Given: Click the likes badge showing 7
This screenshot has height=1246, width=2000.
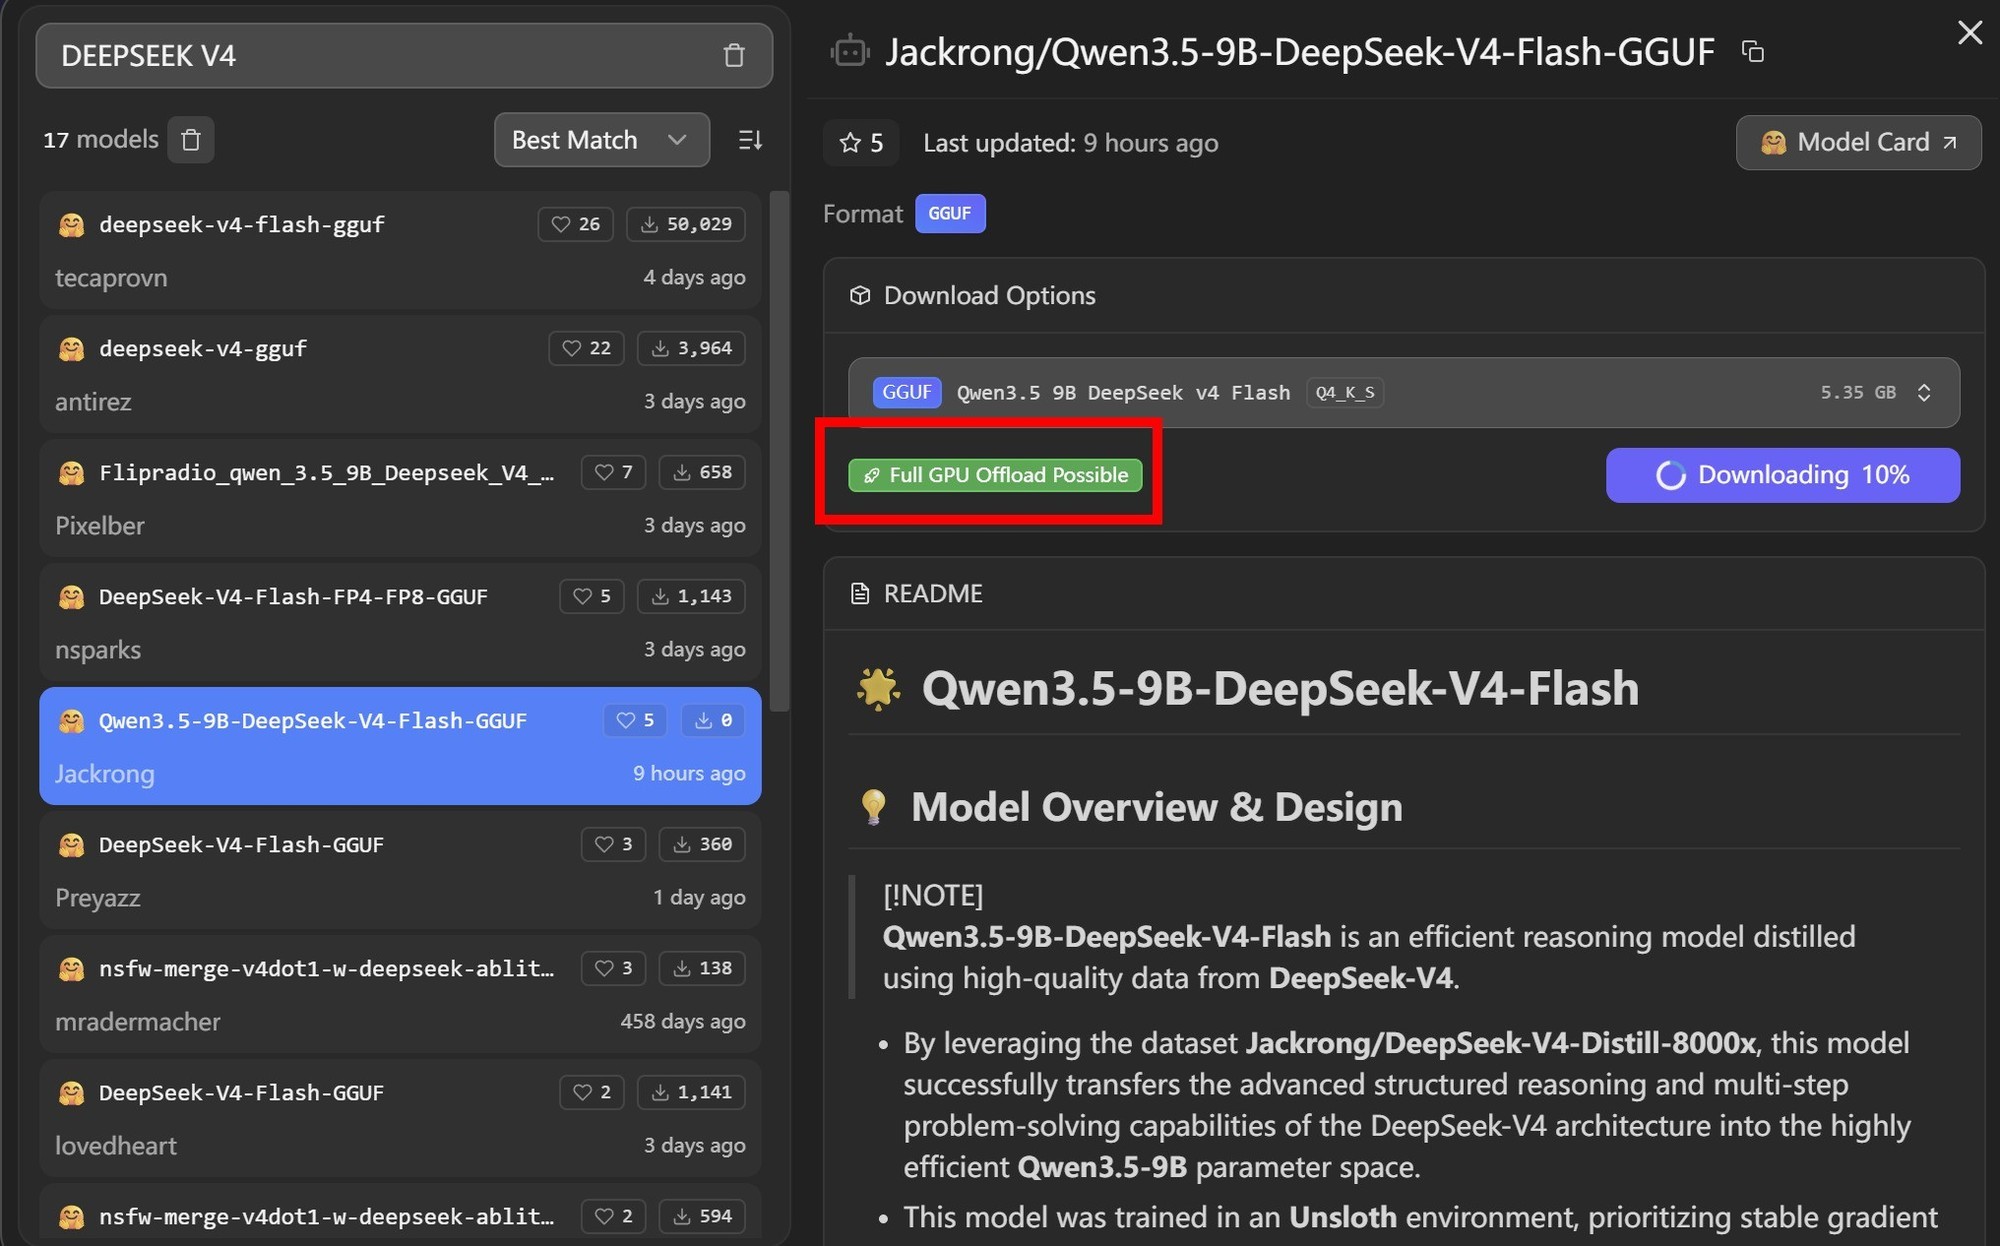Looking at the screenshot, I should click(614, 472).
